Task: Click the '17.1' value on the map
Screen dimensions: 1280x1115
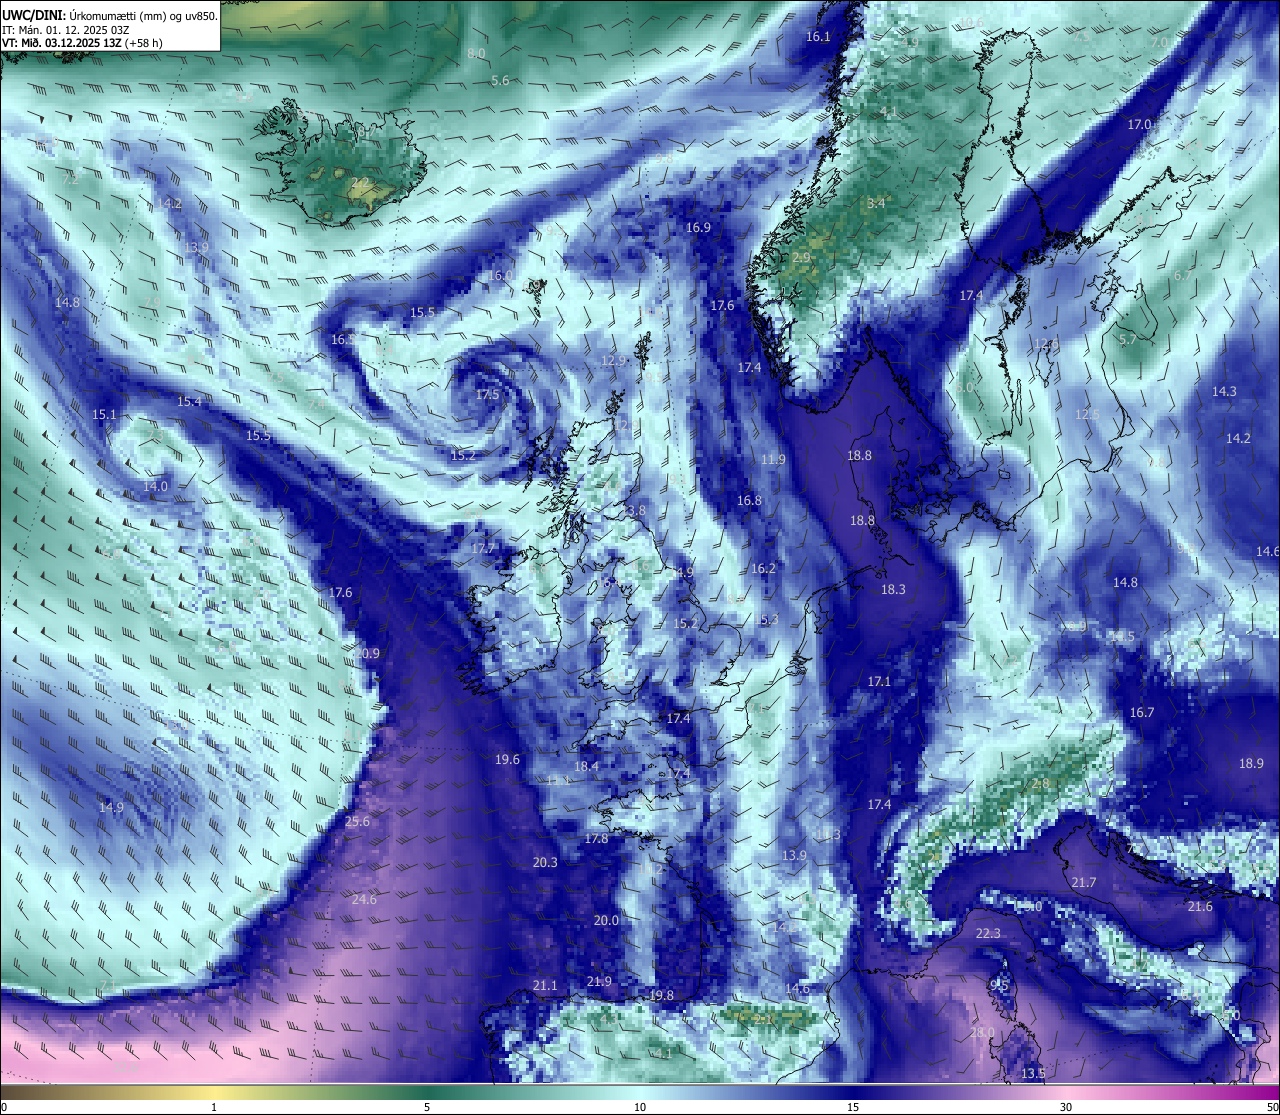Action: click(879, 681)
